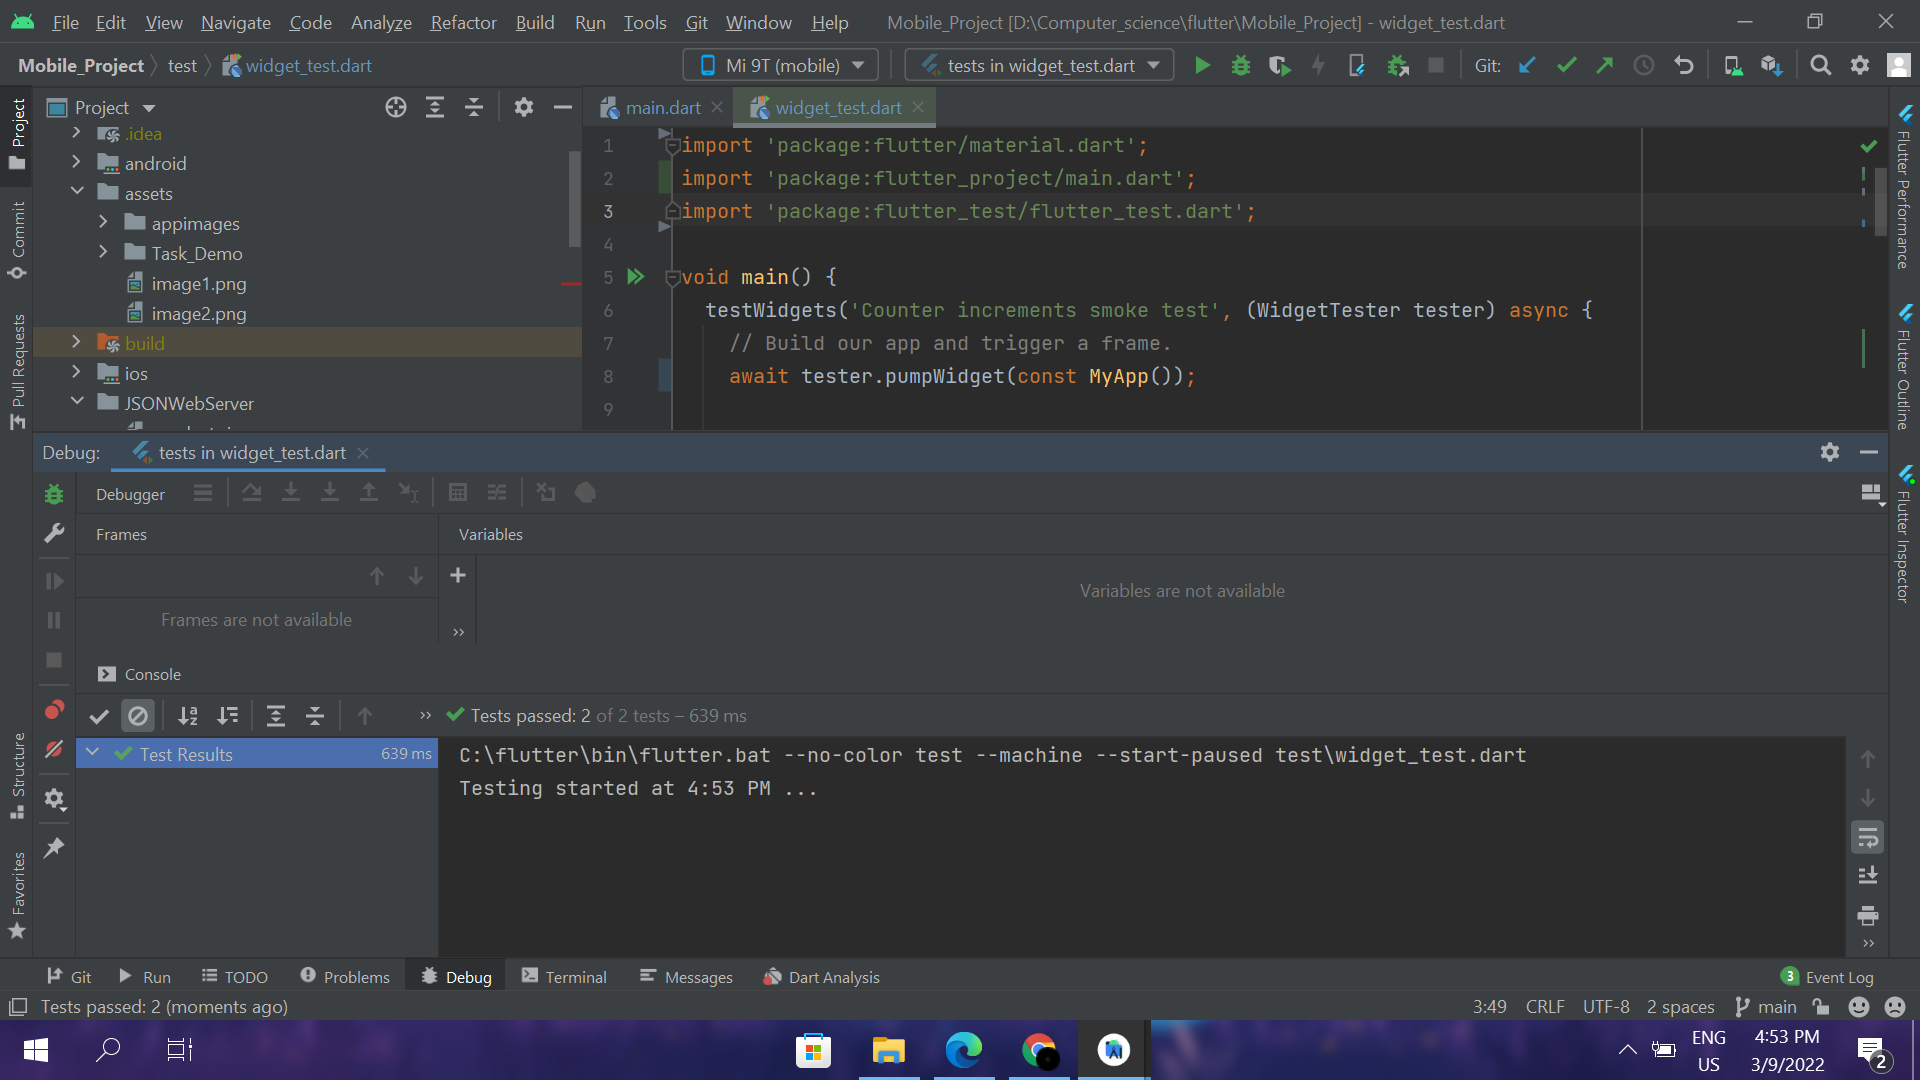Show Git history clock icon
This screenshot has height=1080, width=1920.
pyautogui.click(x=1644, y=66)
